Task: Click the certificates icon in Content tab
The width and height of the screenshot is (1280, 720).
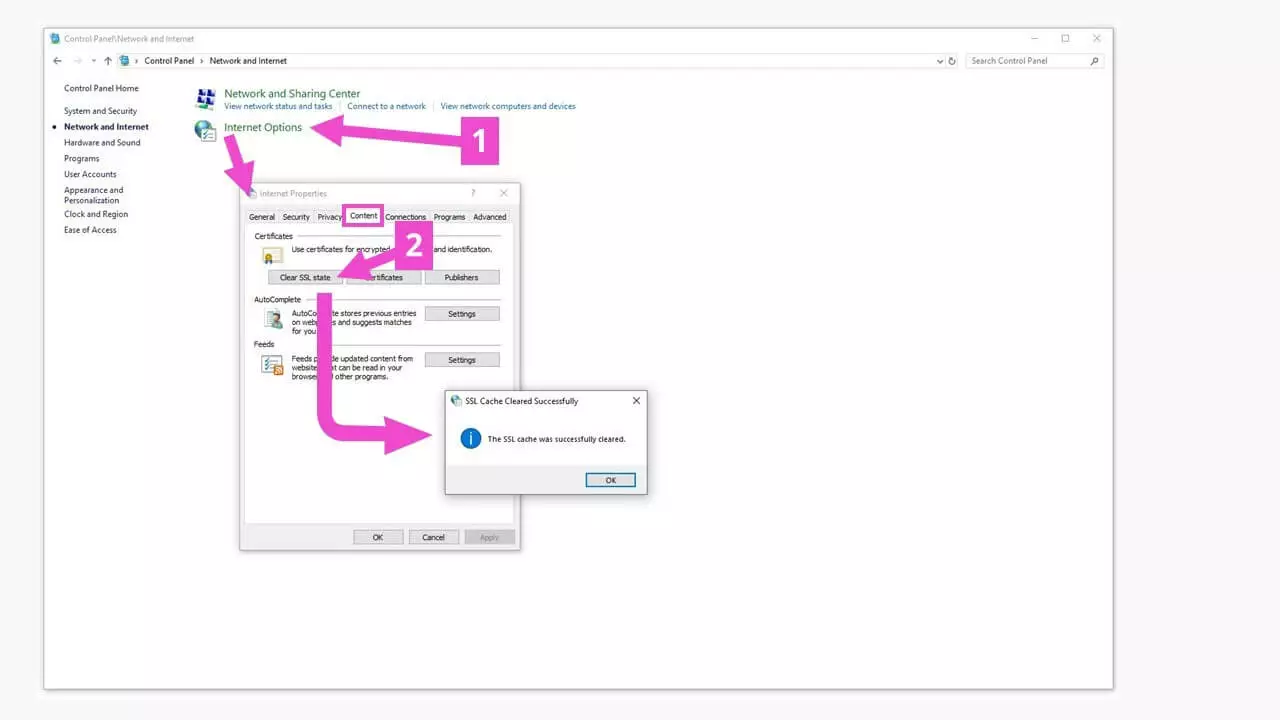Action: (272, 255)
